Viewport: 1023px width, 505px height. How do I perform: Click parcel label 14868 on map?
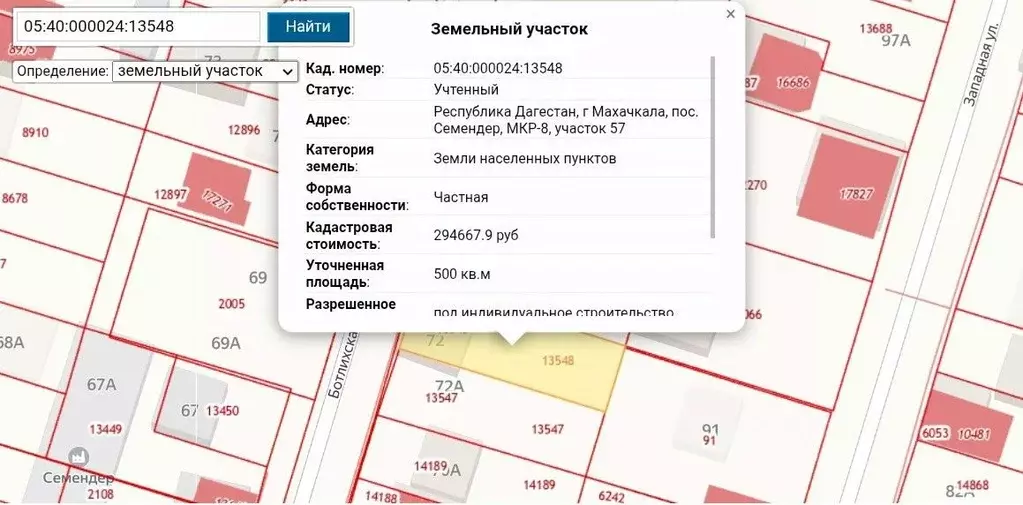[x=973, y=485]
